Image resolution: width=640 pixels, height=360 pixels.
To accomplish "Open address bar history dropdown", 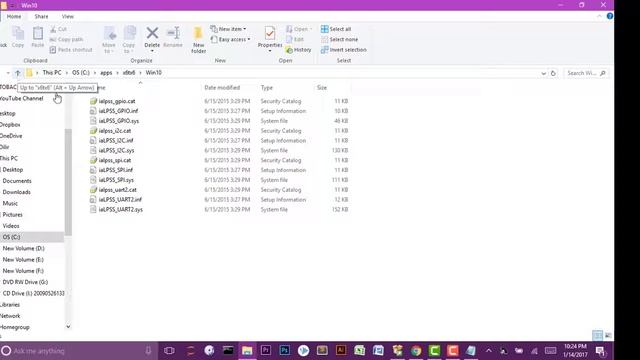I will 543,73.
